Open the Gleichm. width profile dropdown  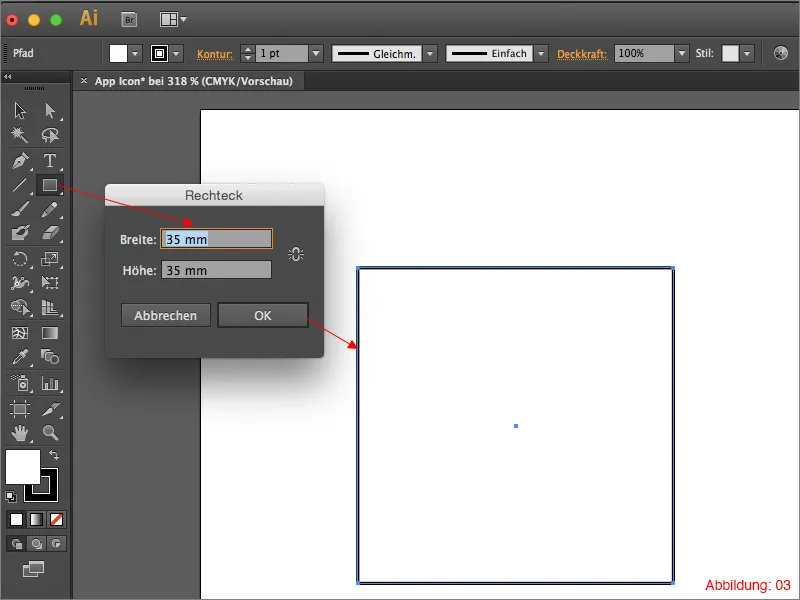[x=430, y=53]
